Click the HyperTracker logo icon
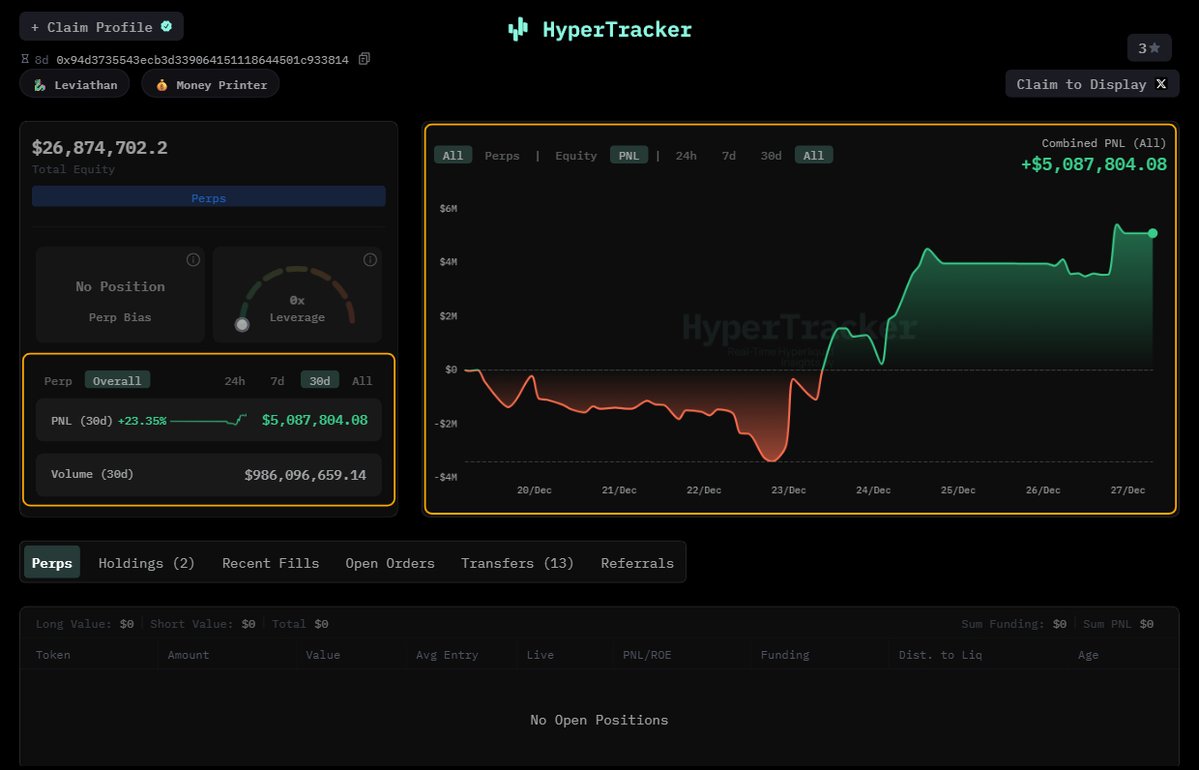The image size is (1199, 770). point(517,29)
